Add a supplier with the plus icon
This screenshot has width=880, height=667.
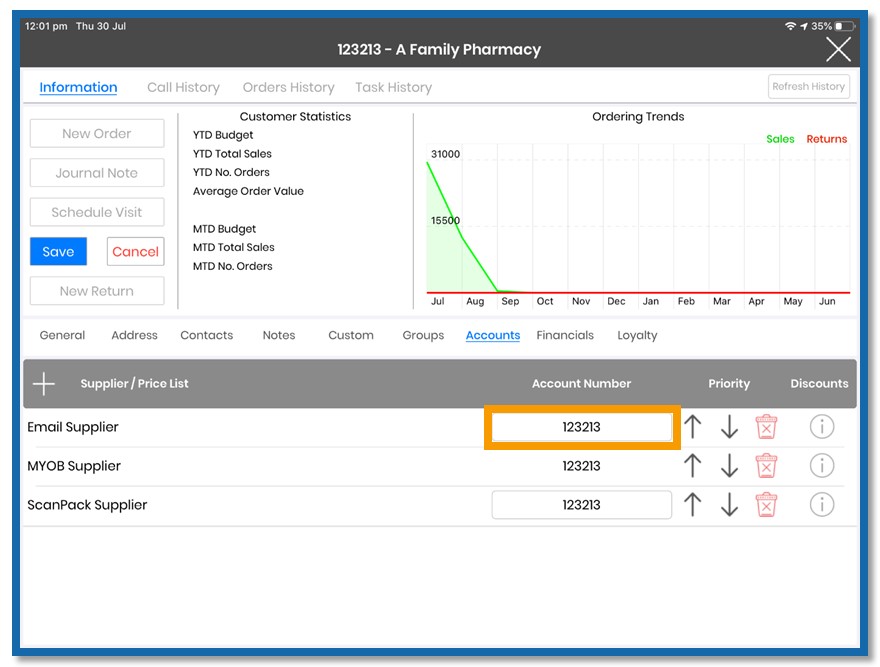(44, 383)
